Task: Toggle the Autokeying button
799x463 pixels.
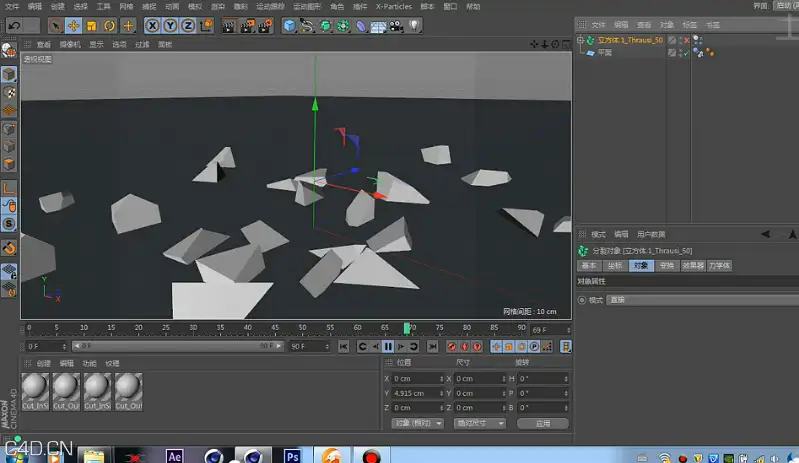Action: click(x=464, y=346)
